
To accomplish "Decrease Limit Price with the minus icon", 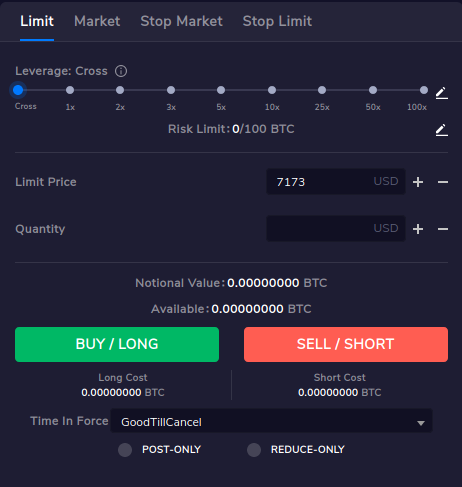I will click(443, 182).
